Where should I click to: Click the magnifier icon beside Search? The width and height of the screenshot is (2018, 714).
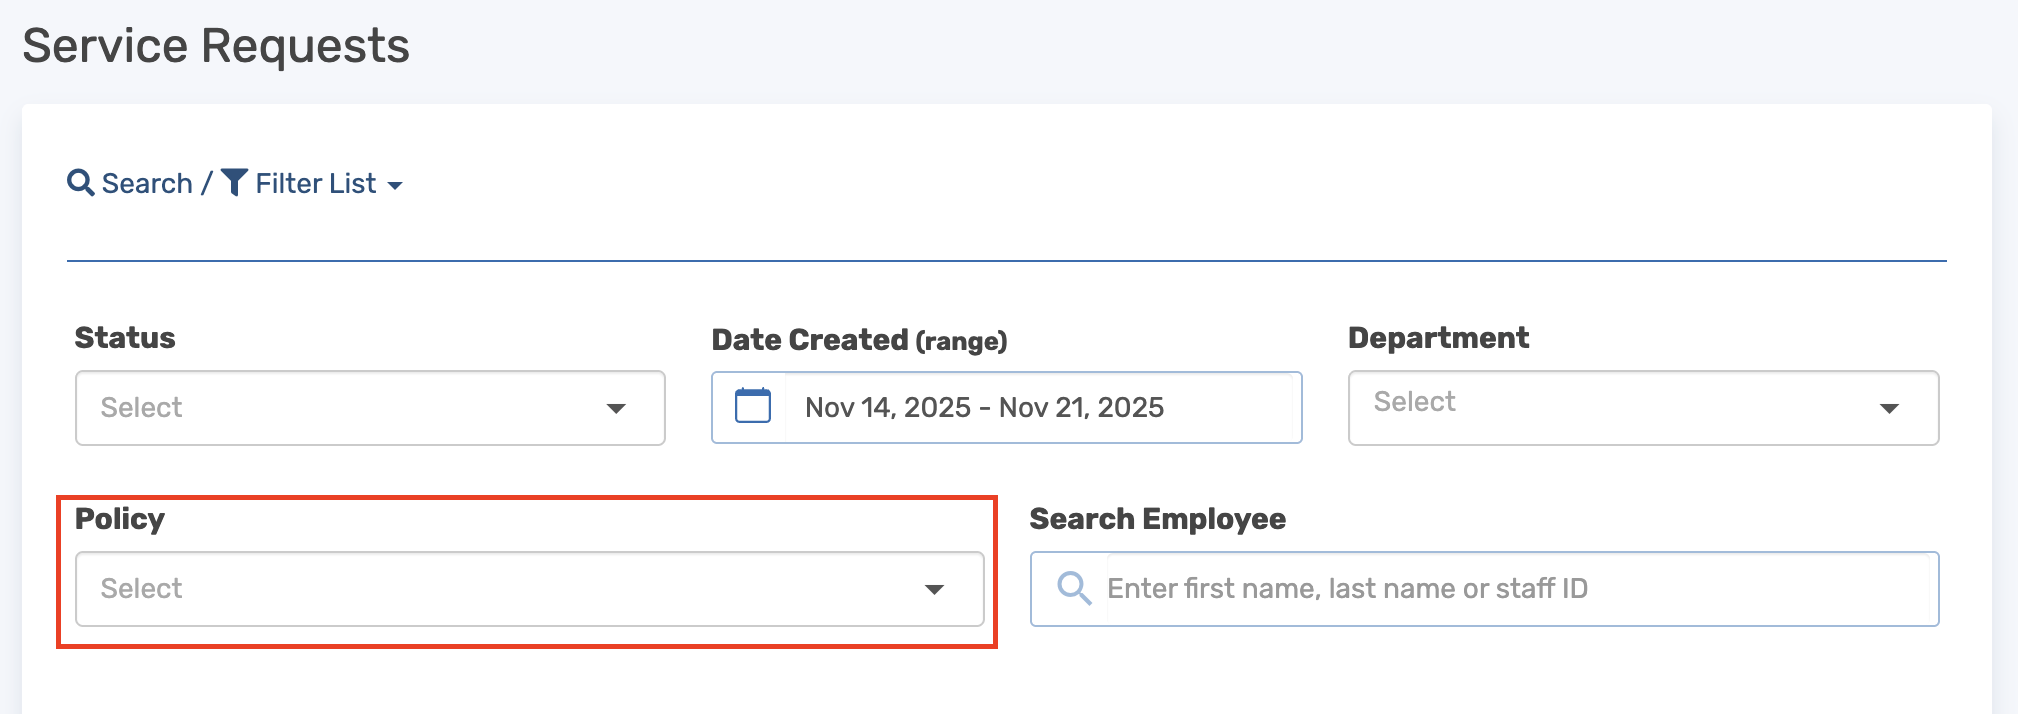(80, 183)
